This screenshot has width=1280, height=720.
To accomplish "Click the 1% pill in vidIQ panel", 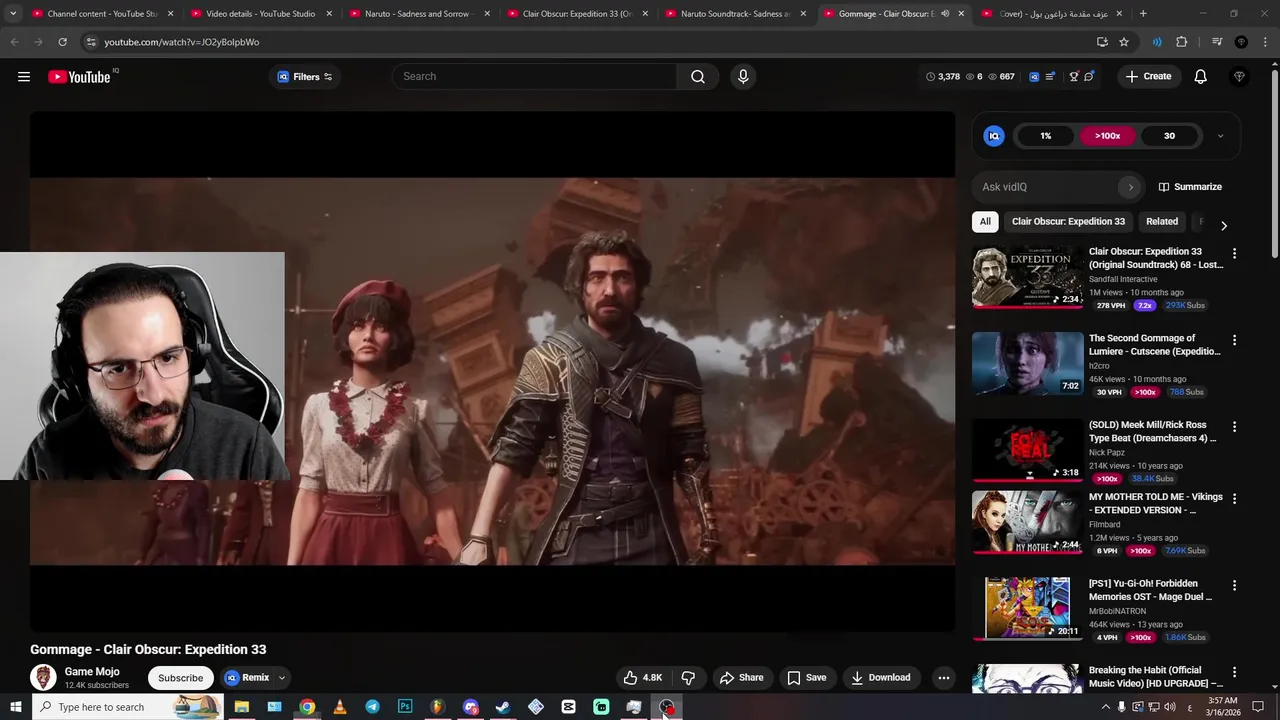I will coord(1046,136).
